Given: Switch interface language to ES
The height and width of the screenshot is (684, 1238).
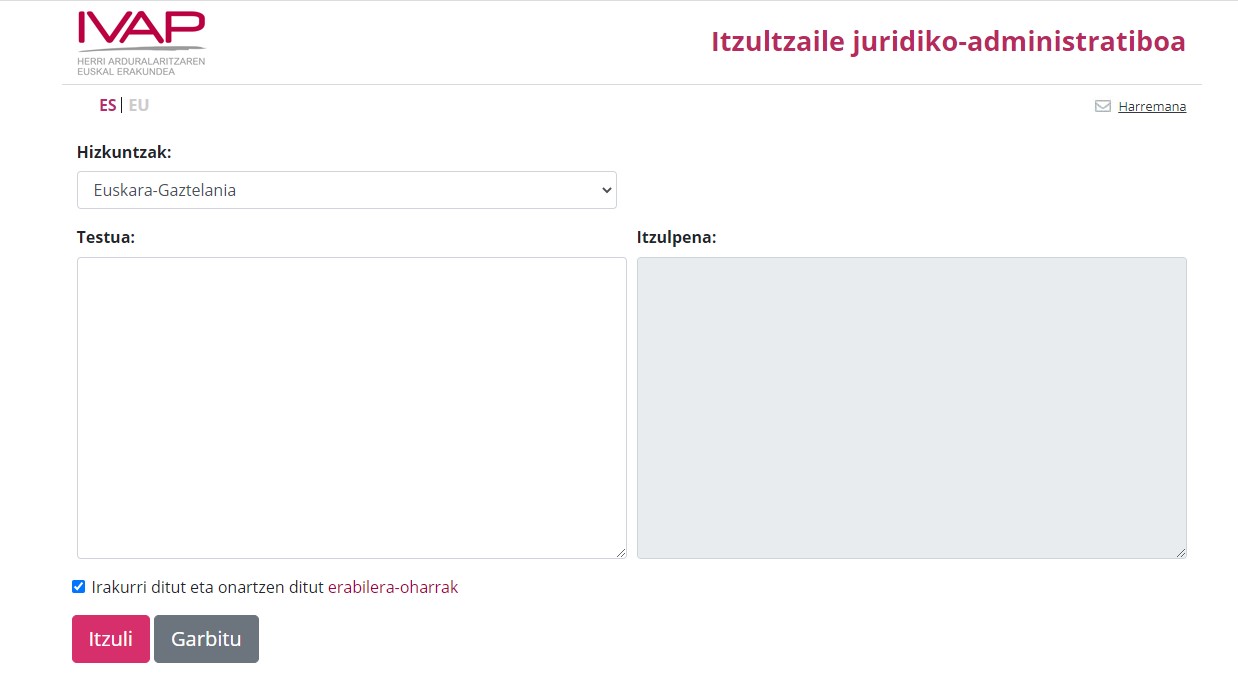Looking at the screenshot, I should pyautogui.click(x=107, y=105).
